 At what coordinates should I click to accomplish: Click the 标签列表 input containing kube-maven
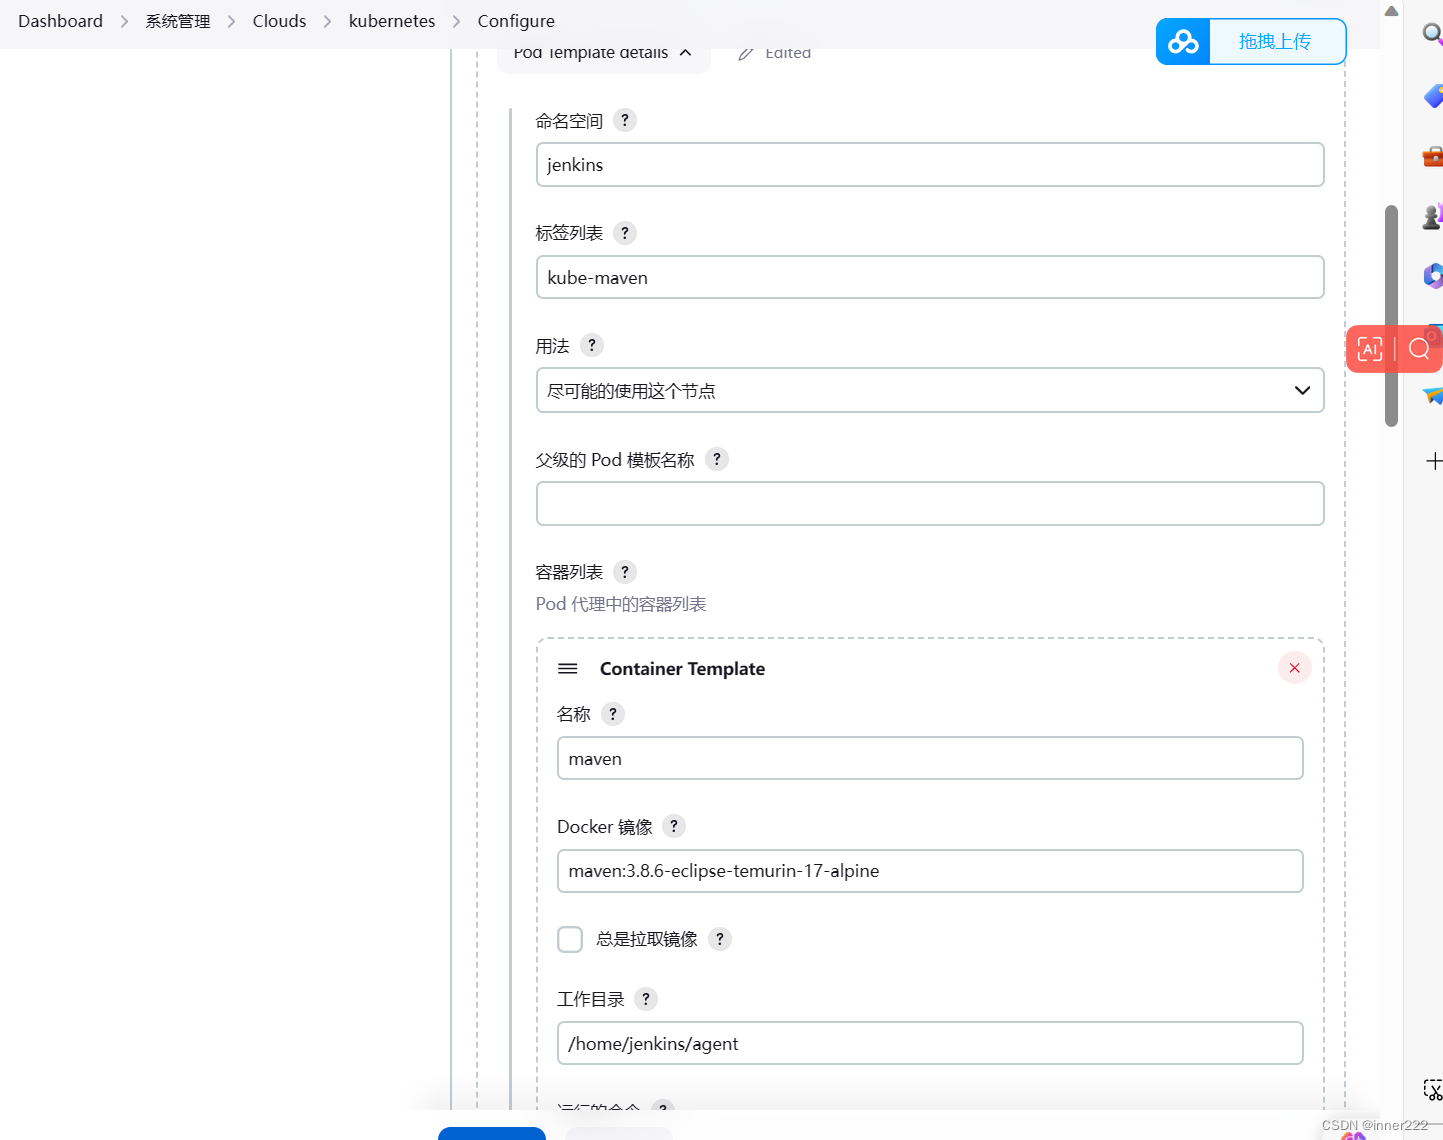click(930, 277)
